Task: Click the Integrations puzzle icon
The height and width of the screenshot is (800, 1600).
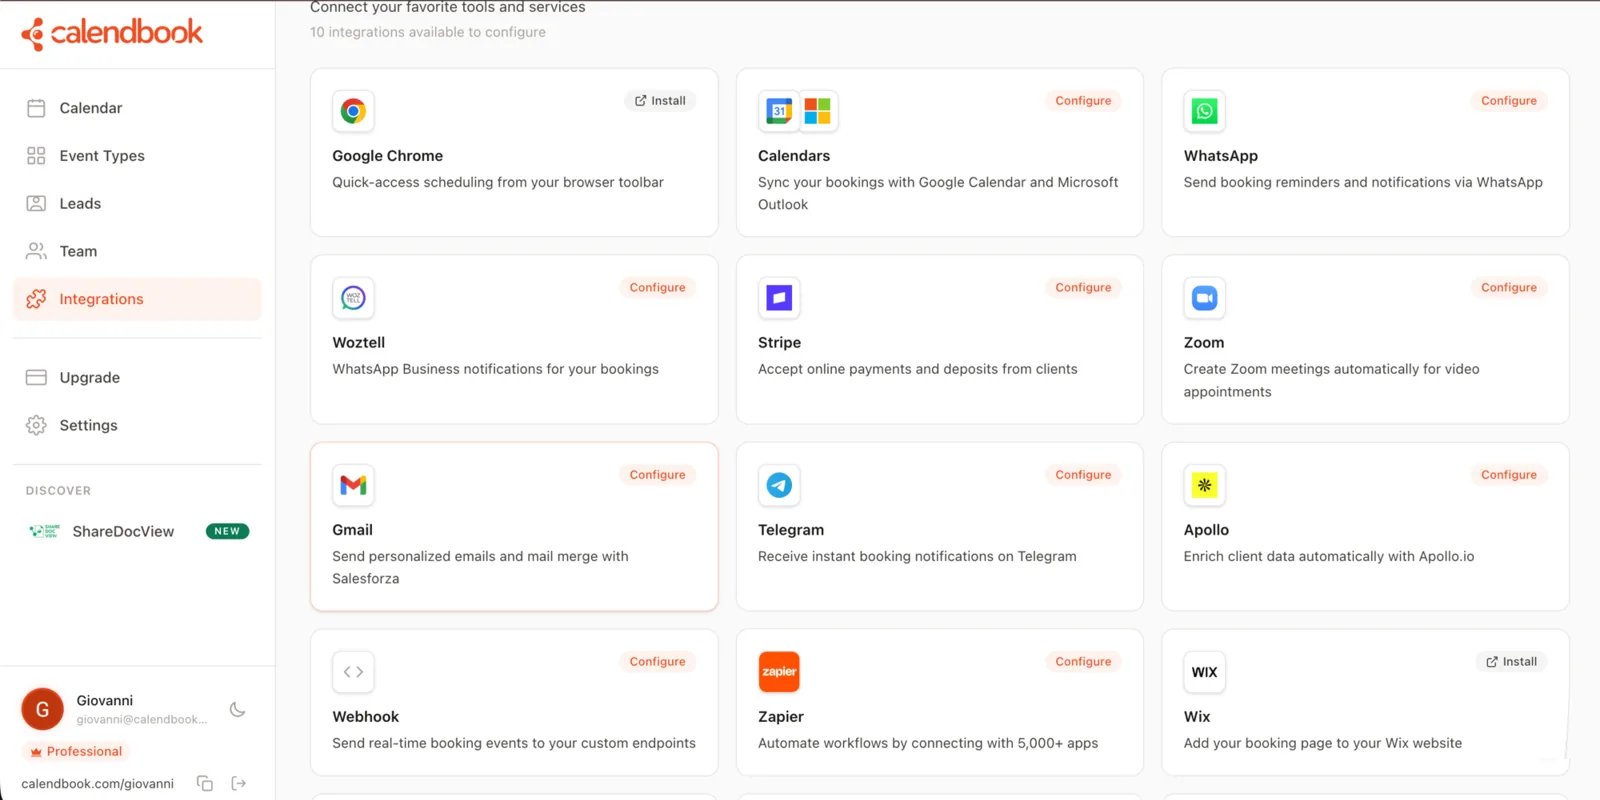Action: pyautogui.click(x=36, y=299)
